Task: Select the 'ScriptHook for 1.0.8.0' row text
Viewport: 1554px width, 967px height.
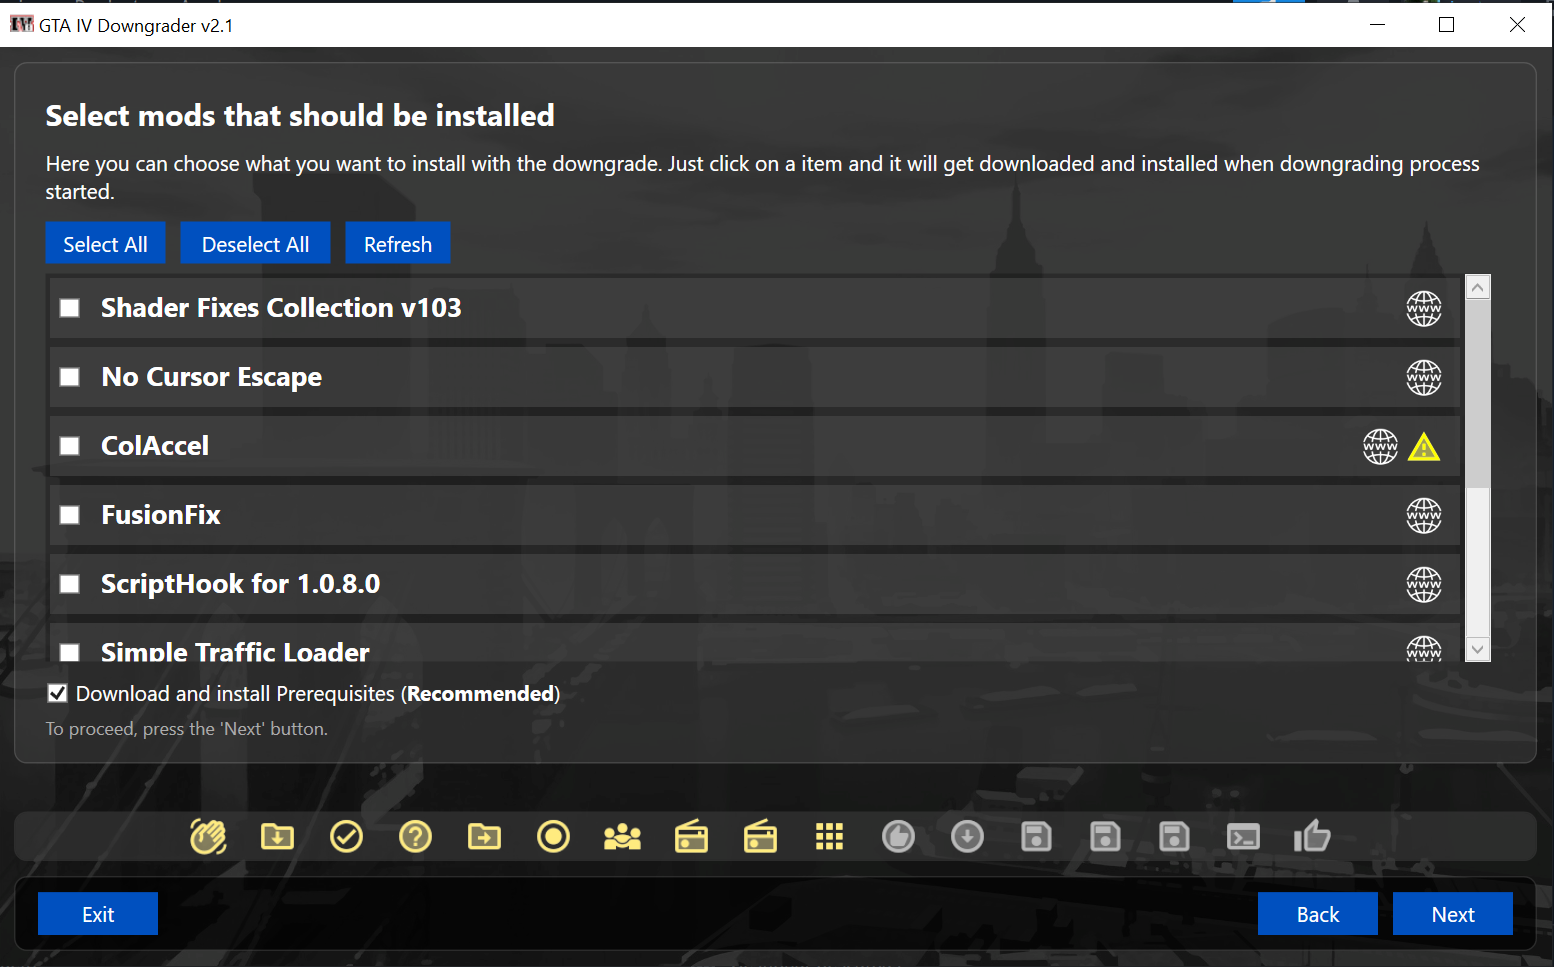Action: (x=241, y=584)
